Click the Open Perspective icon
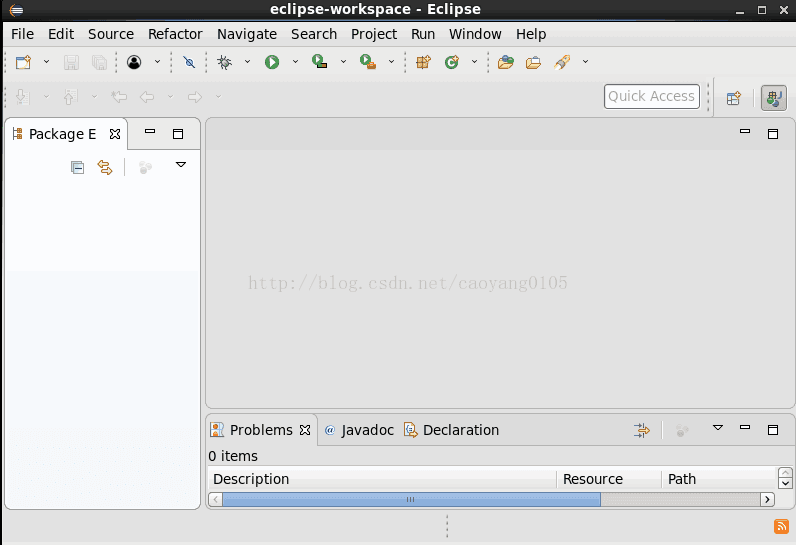The width and height of the screenshot is (796, 545). 734,97
